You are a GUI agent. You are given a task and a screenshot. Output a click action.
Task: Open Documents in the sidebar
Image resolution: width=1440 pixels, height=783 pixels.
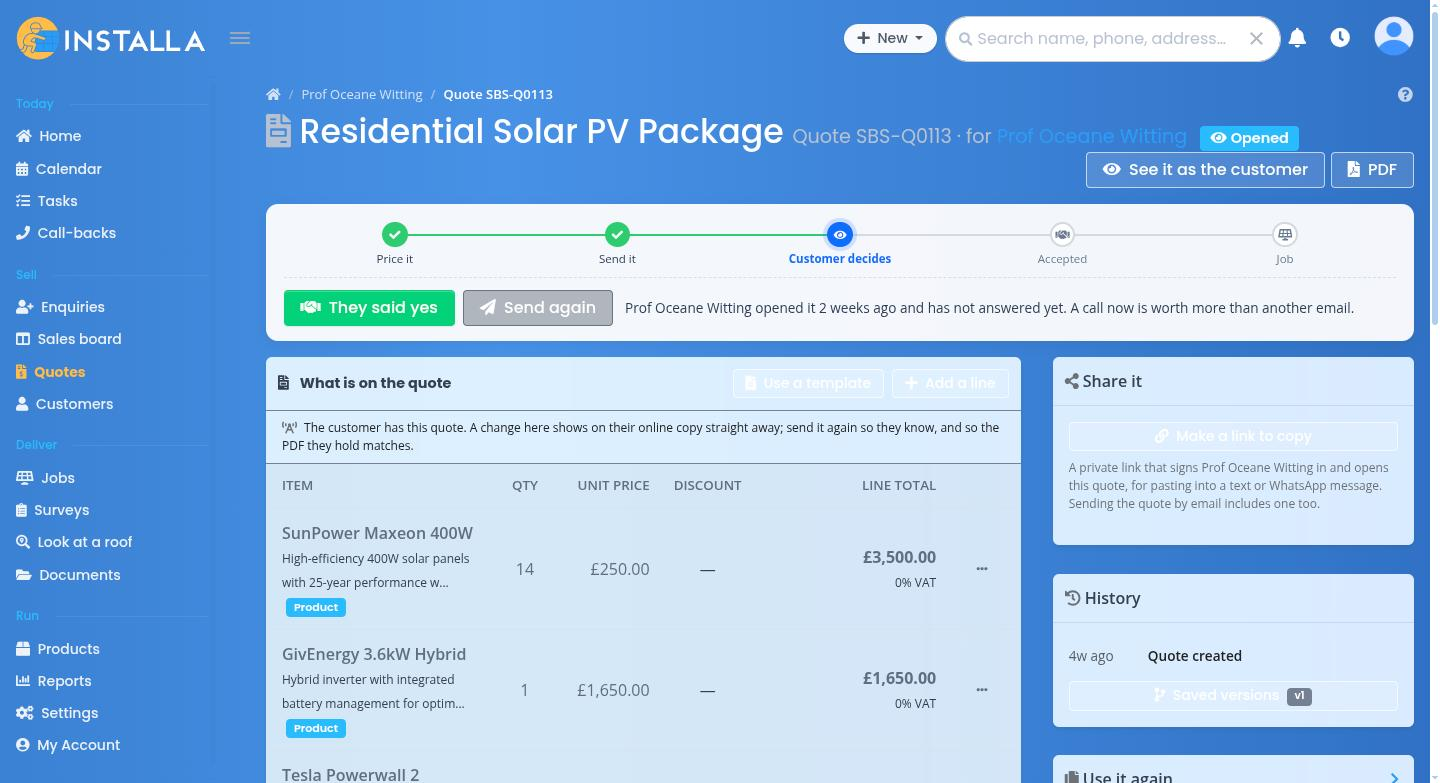[x=68, y=575]
